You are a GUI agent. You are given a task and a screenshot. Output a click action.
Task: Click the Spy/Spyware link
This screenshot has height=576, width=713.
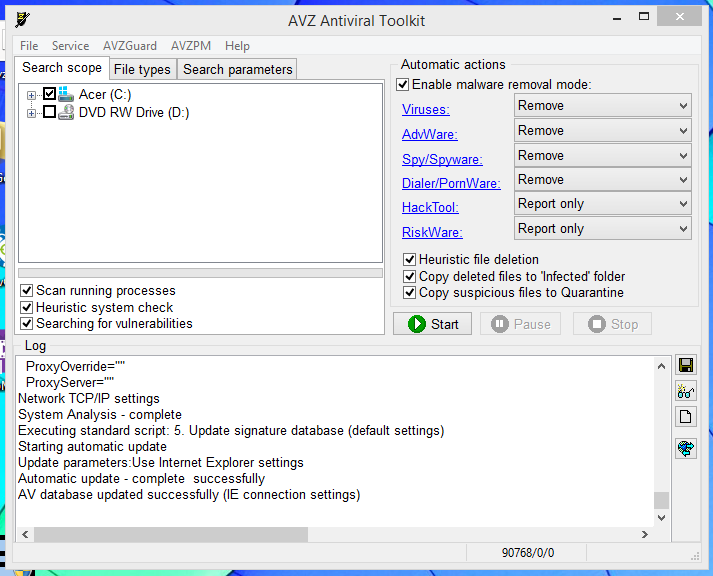click(x=442, y=160)
